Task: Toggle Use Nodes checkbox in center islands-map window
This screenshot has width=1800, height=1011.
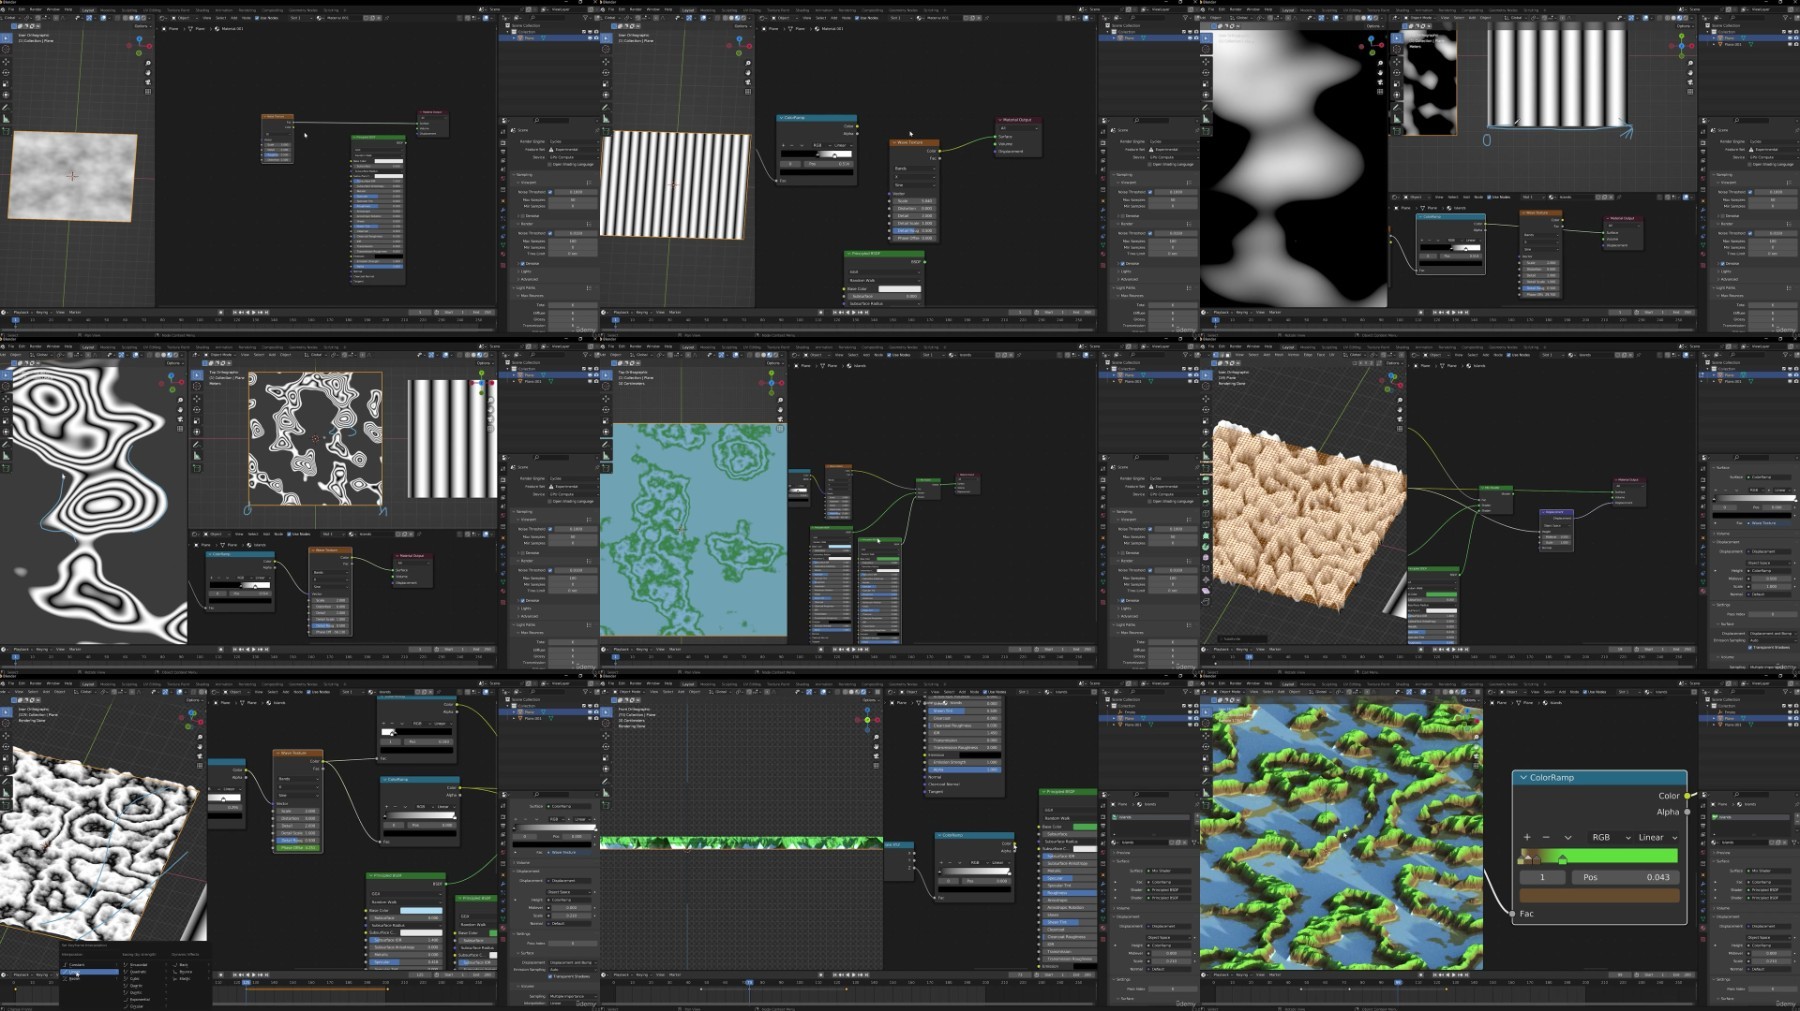Action: click(889, 355)
